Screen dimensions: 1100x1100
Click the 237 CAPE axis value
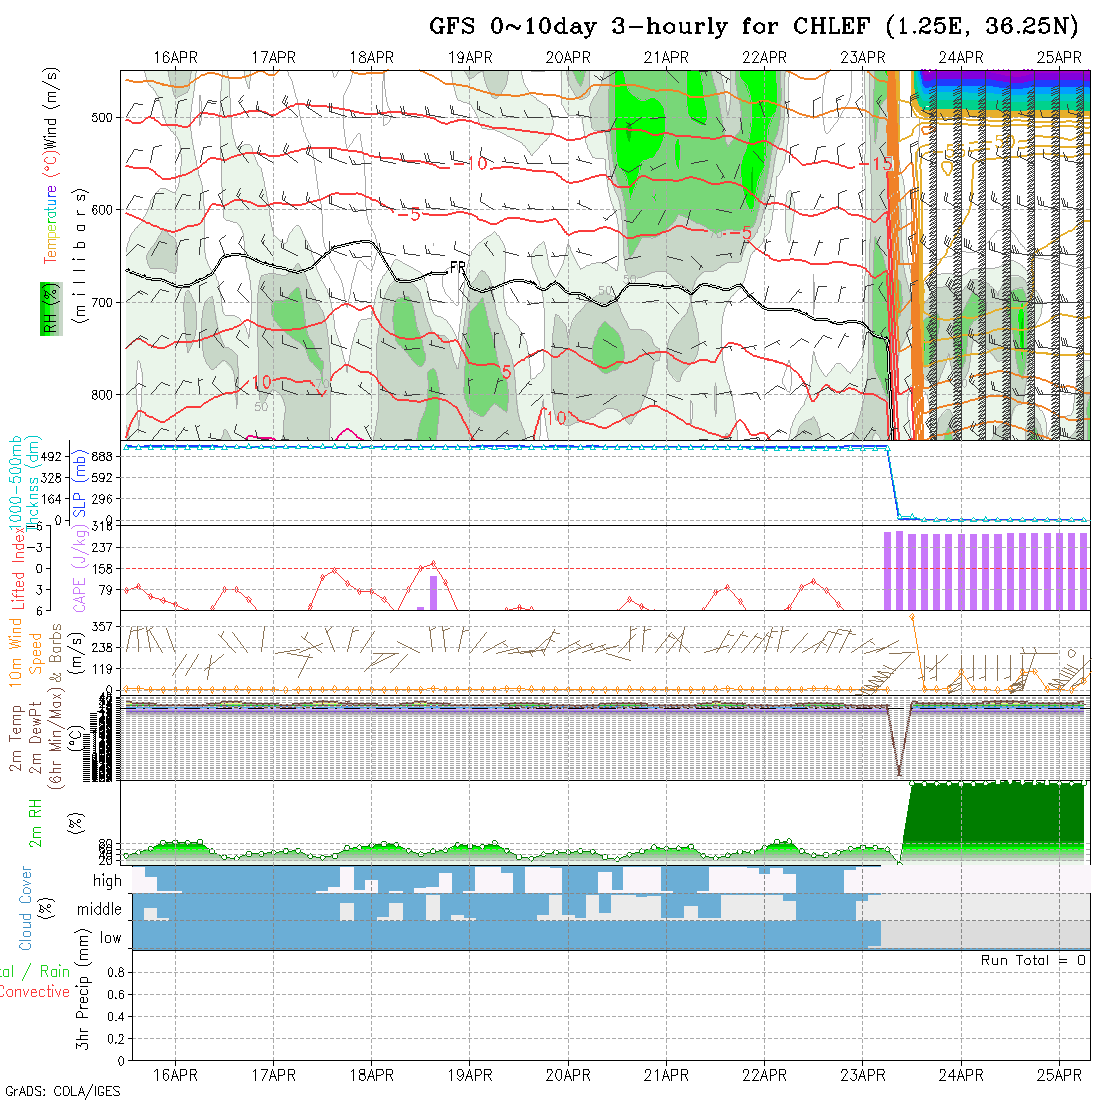(x=102, y=547)
